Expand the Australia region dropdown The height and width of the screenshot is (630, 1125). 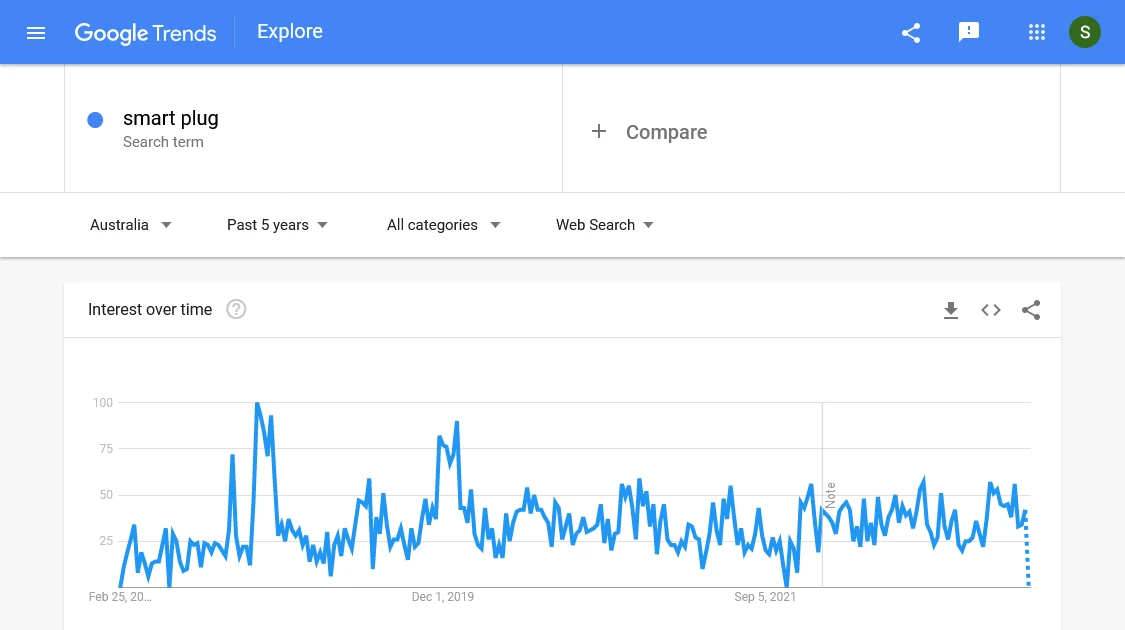131,225
